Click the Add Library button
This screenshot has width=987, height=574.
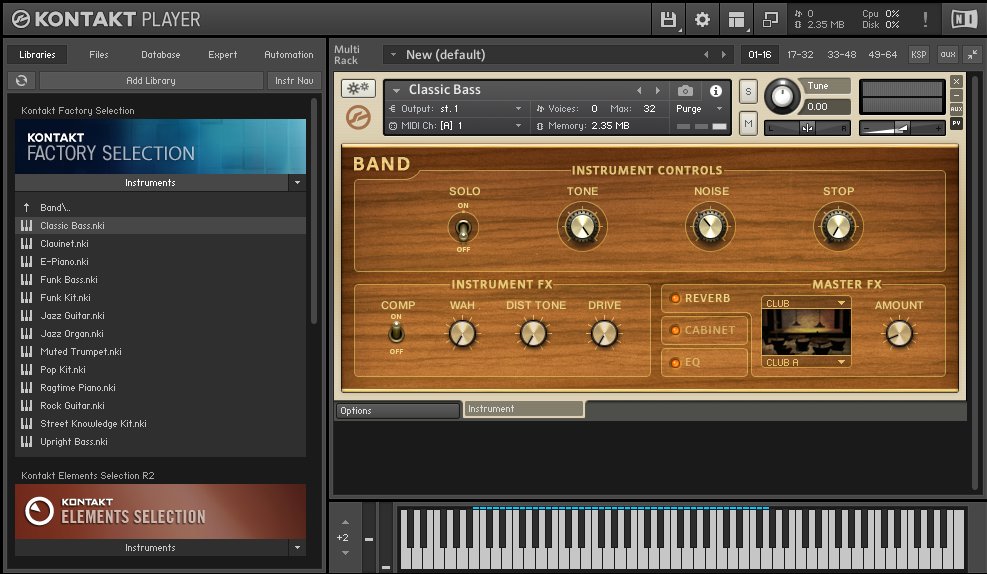click(x=151, y=81)
